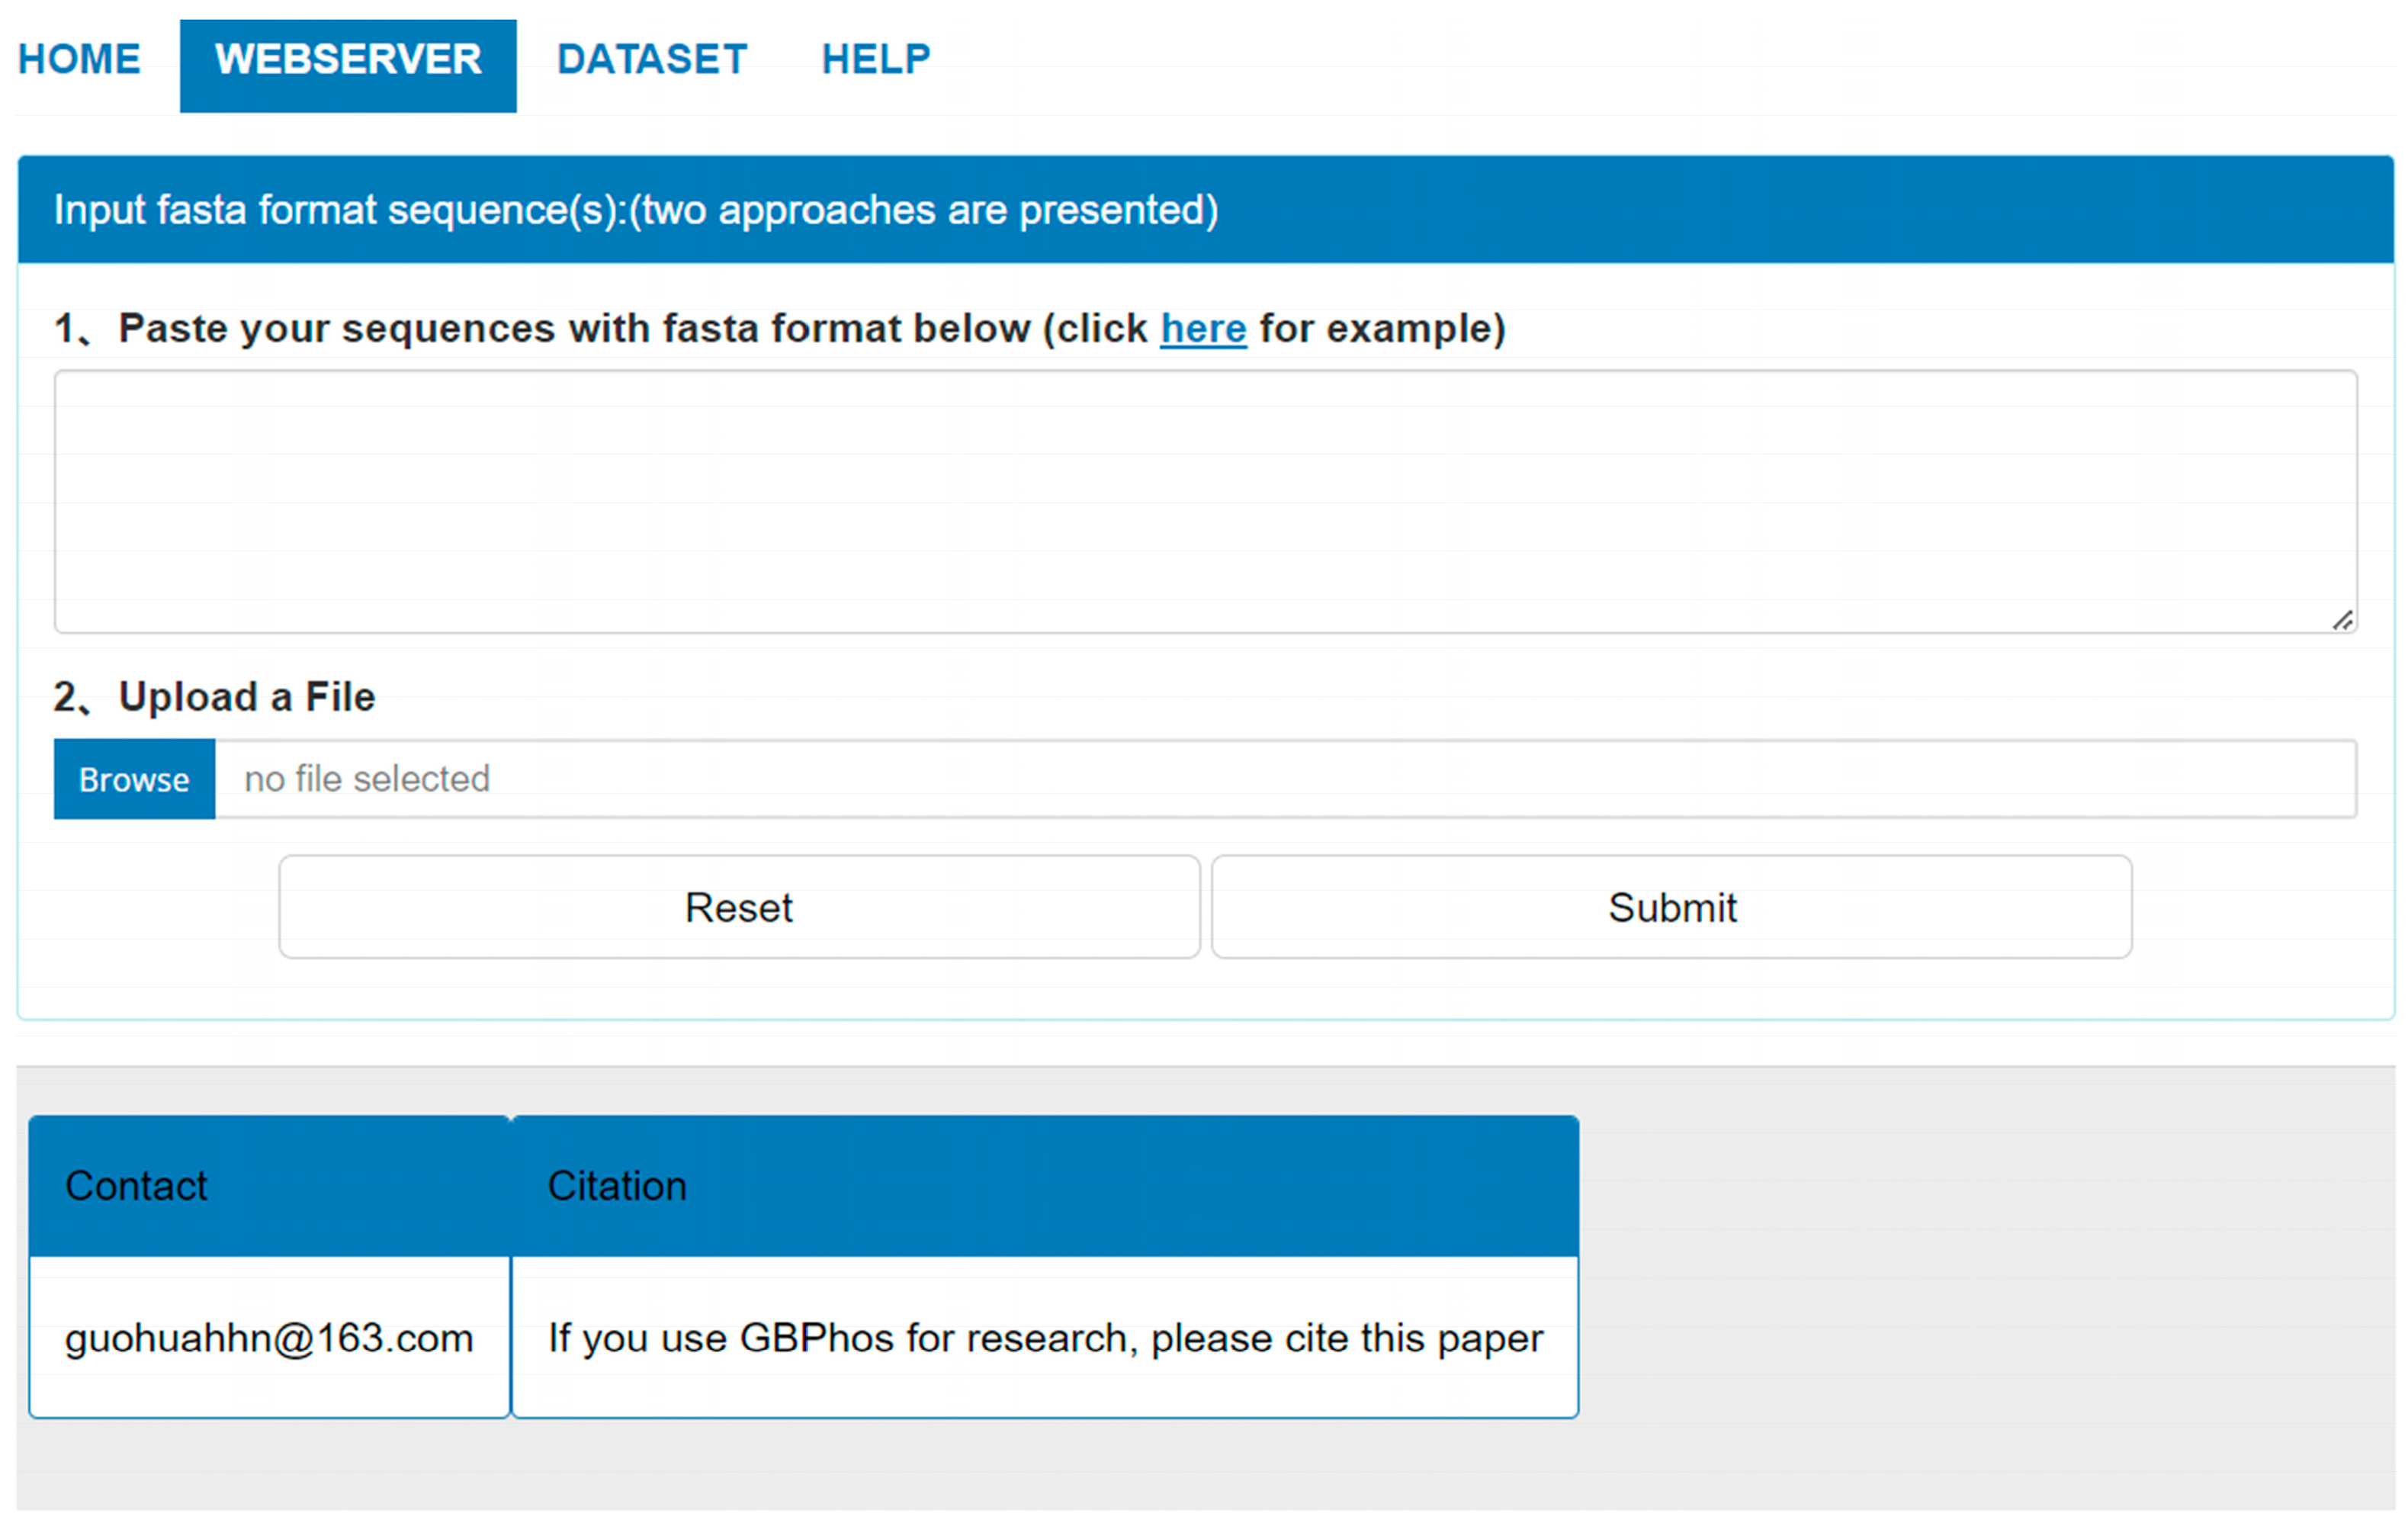This screenshot has height=1526, width=2408.
Task: Grab the textarea resize handle corner
Action: pyautogui.click(x=2343, y=621)
